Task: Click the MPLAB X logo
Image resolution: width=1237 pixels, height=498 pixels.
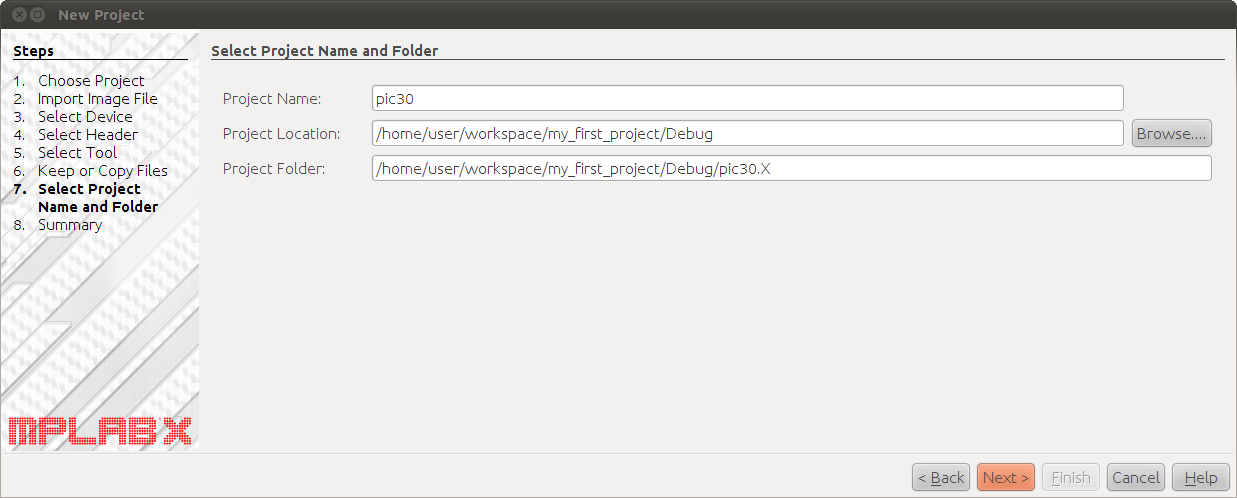Action: tap(100, 431)
